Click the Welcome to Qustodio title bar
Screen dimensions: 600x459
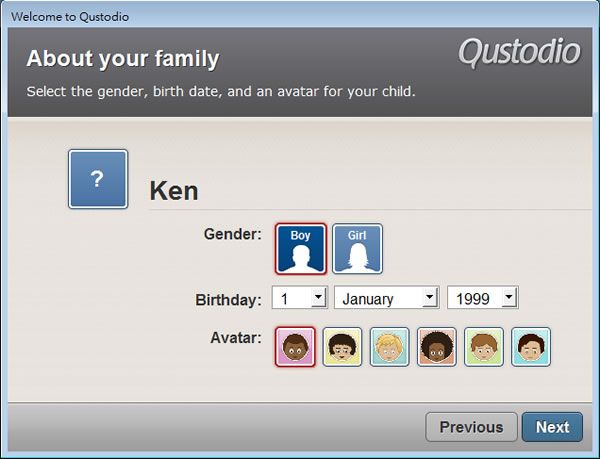70,17
